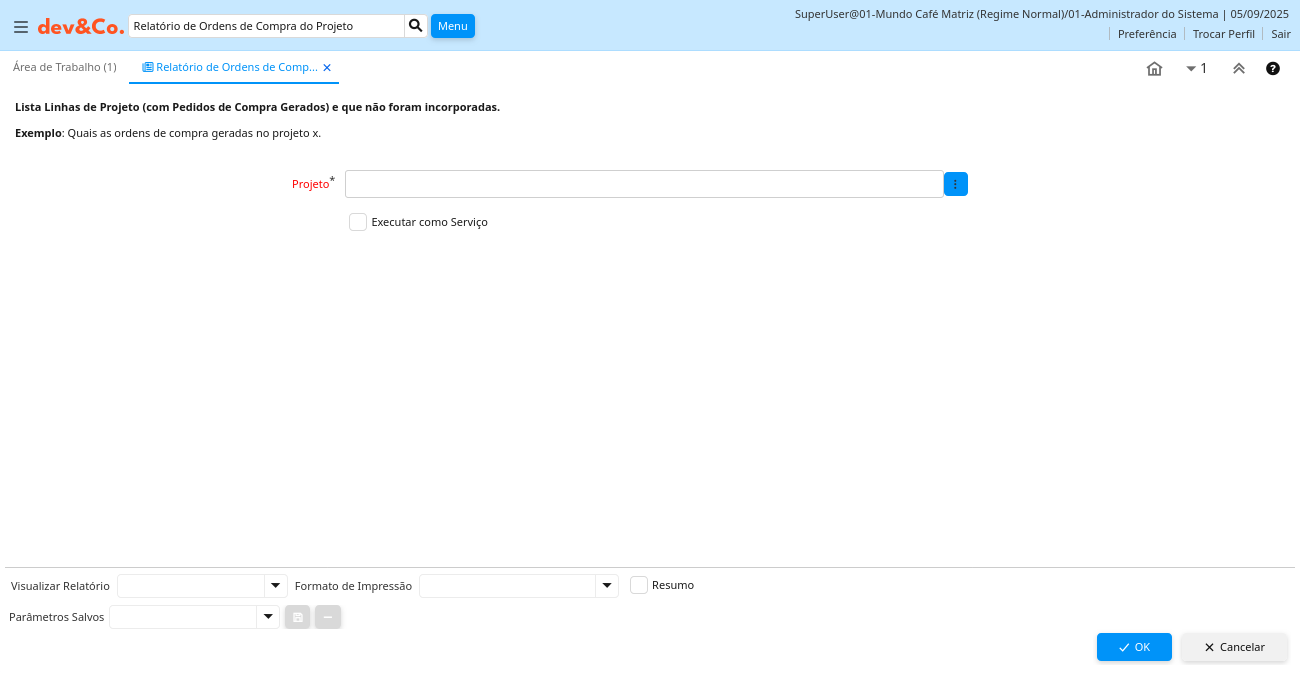Open Projeto lookup options button
The image size is (1300, 674).
tap(955, 184)
